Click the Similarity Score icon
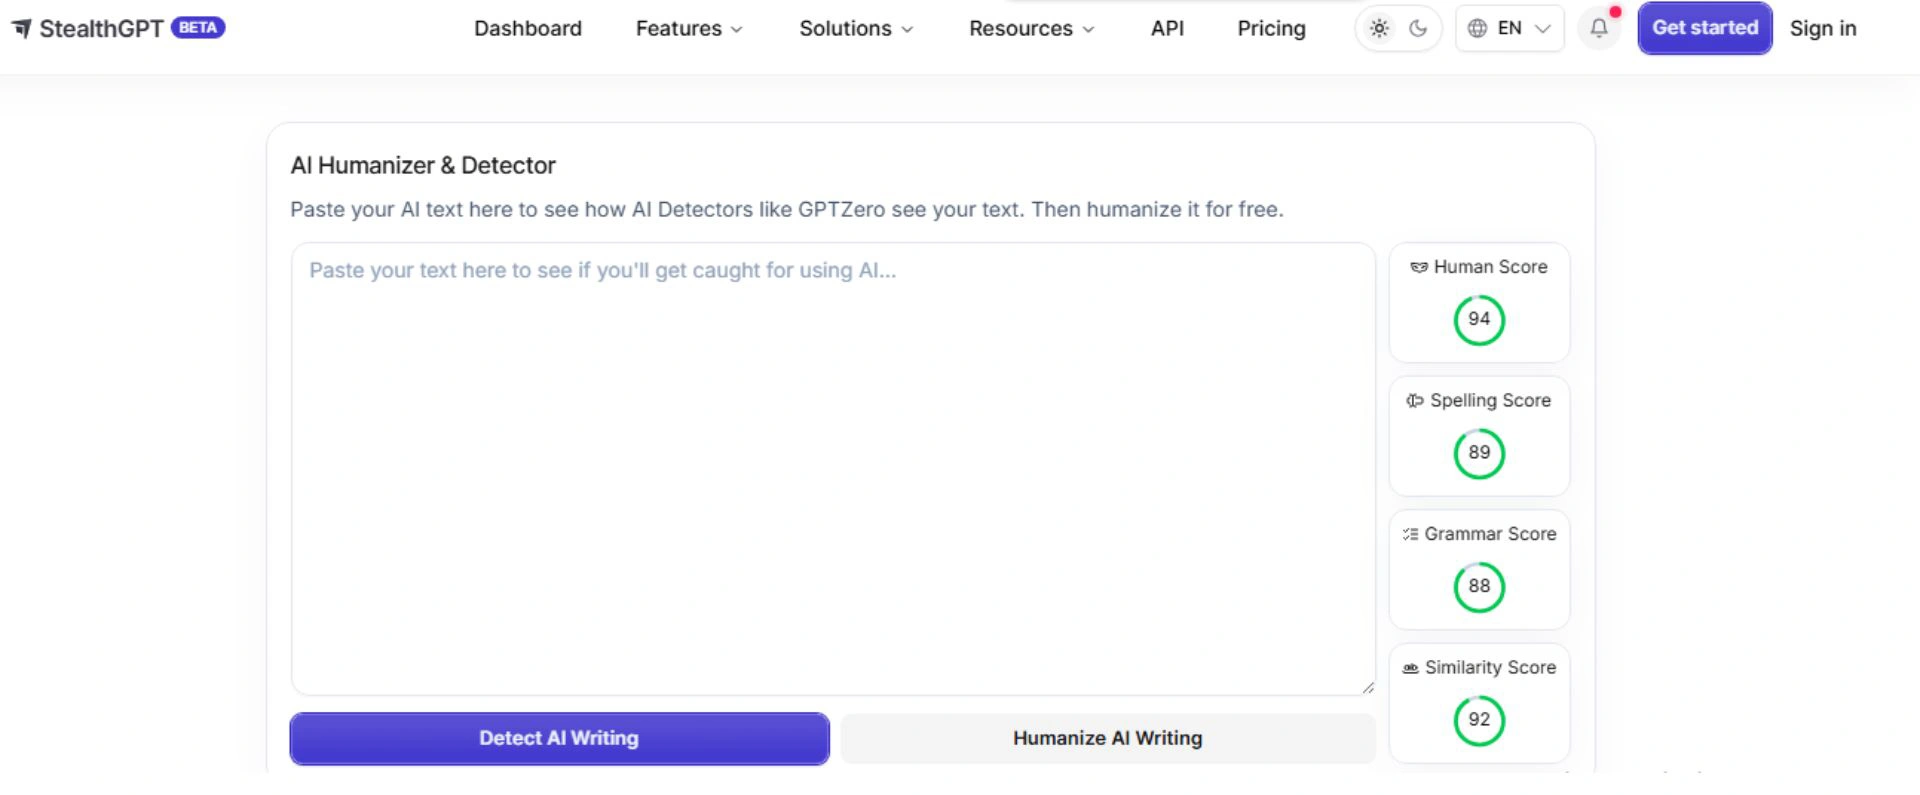Screen dimensions: 1920x795 1410,668
